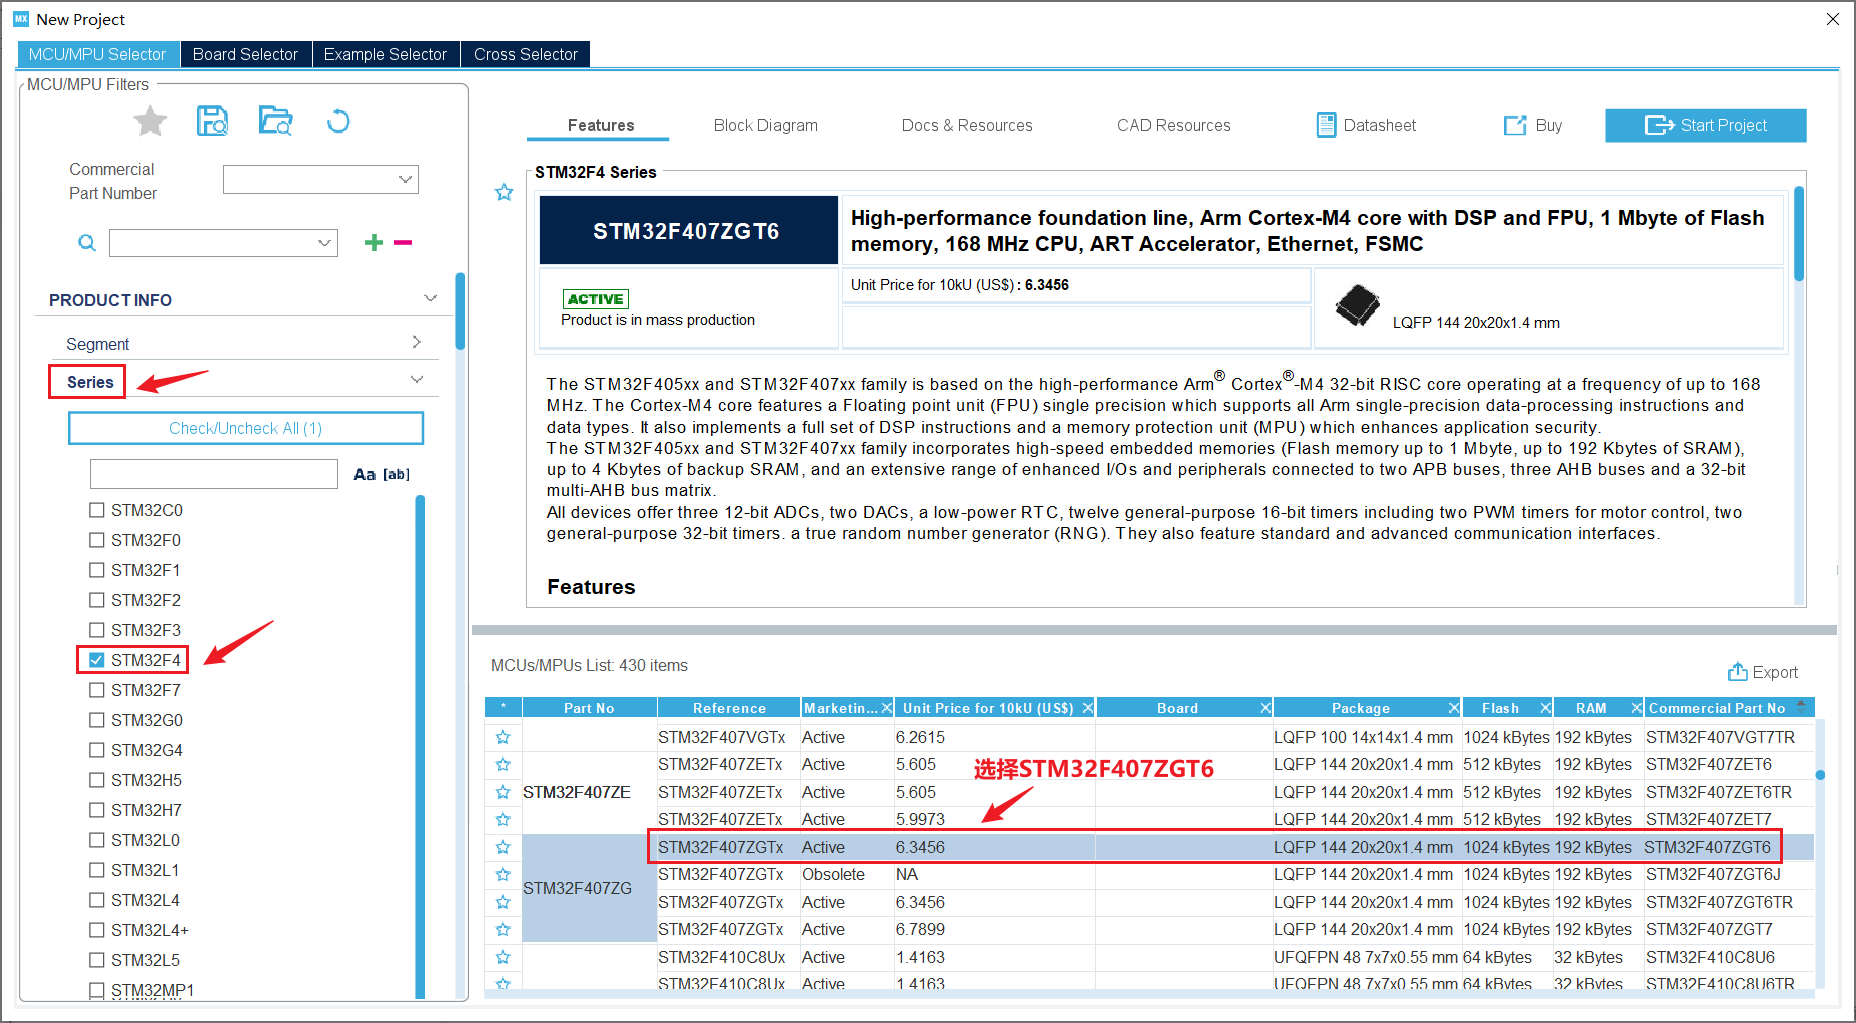Sort the list by Part No header
The width and height of the screenshot is (1856, 1023).
pos(589,708)
